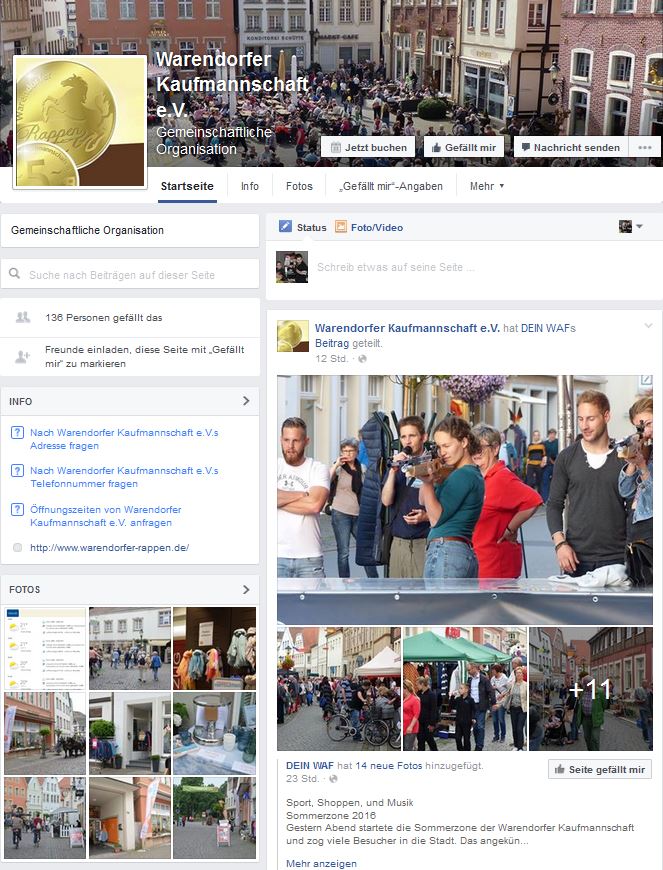Click post author Warendorfer Kaufmannschaft e.V.

pyautogui.click(x=407, y=328)
